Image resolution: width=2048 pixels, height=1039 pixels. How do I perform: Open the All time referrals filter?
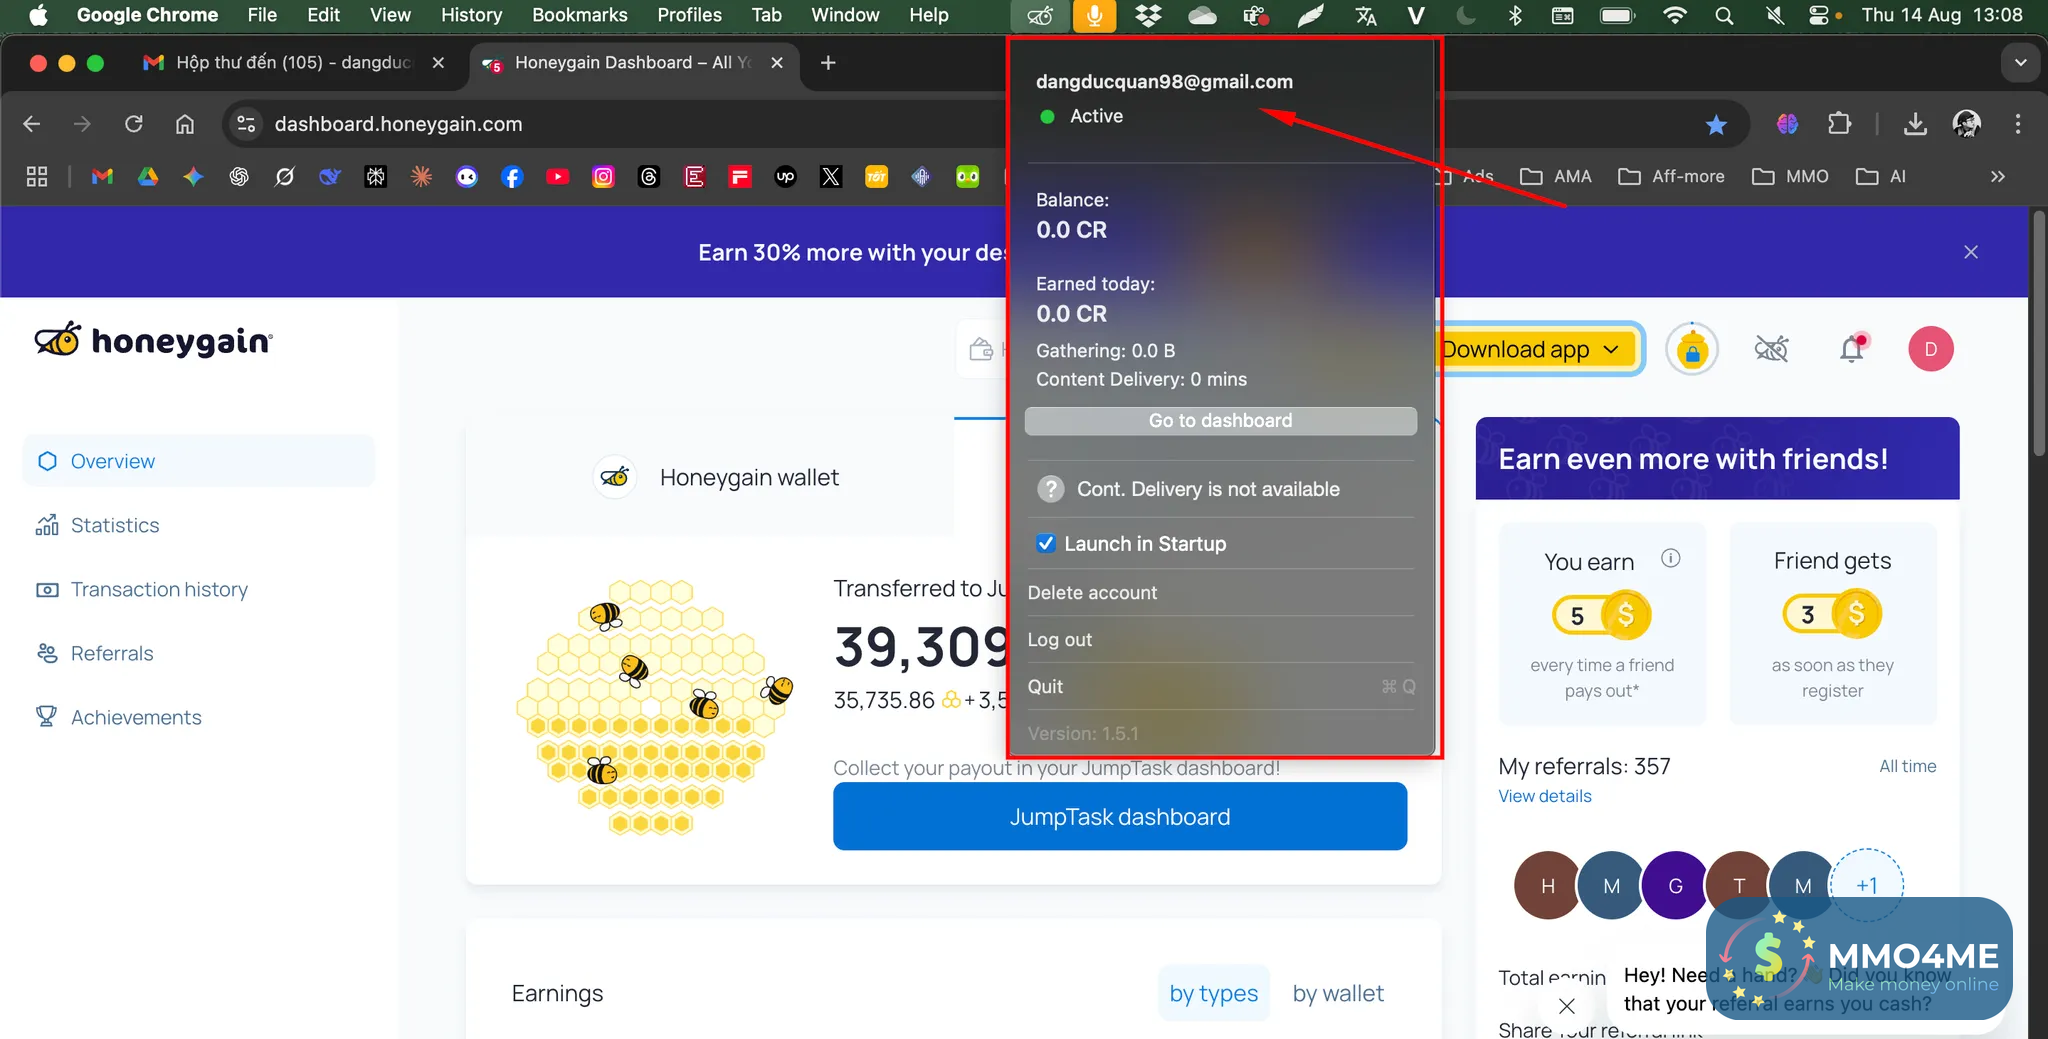click(1908, 766)
